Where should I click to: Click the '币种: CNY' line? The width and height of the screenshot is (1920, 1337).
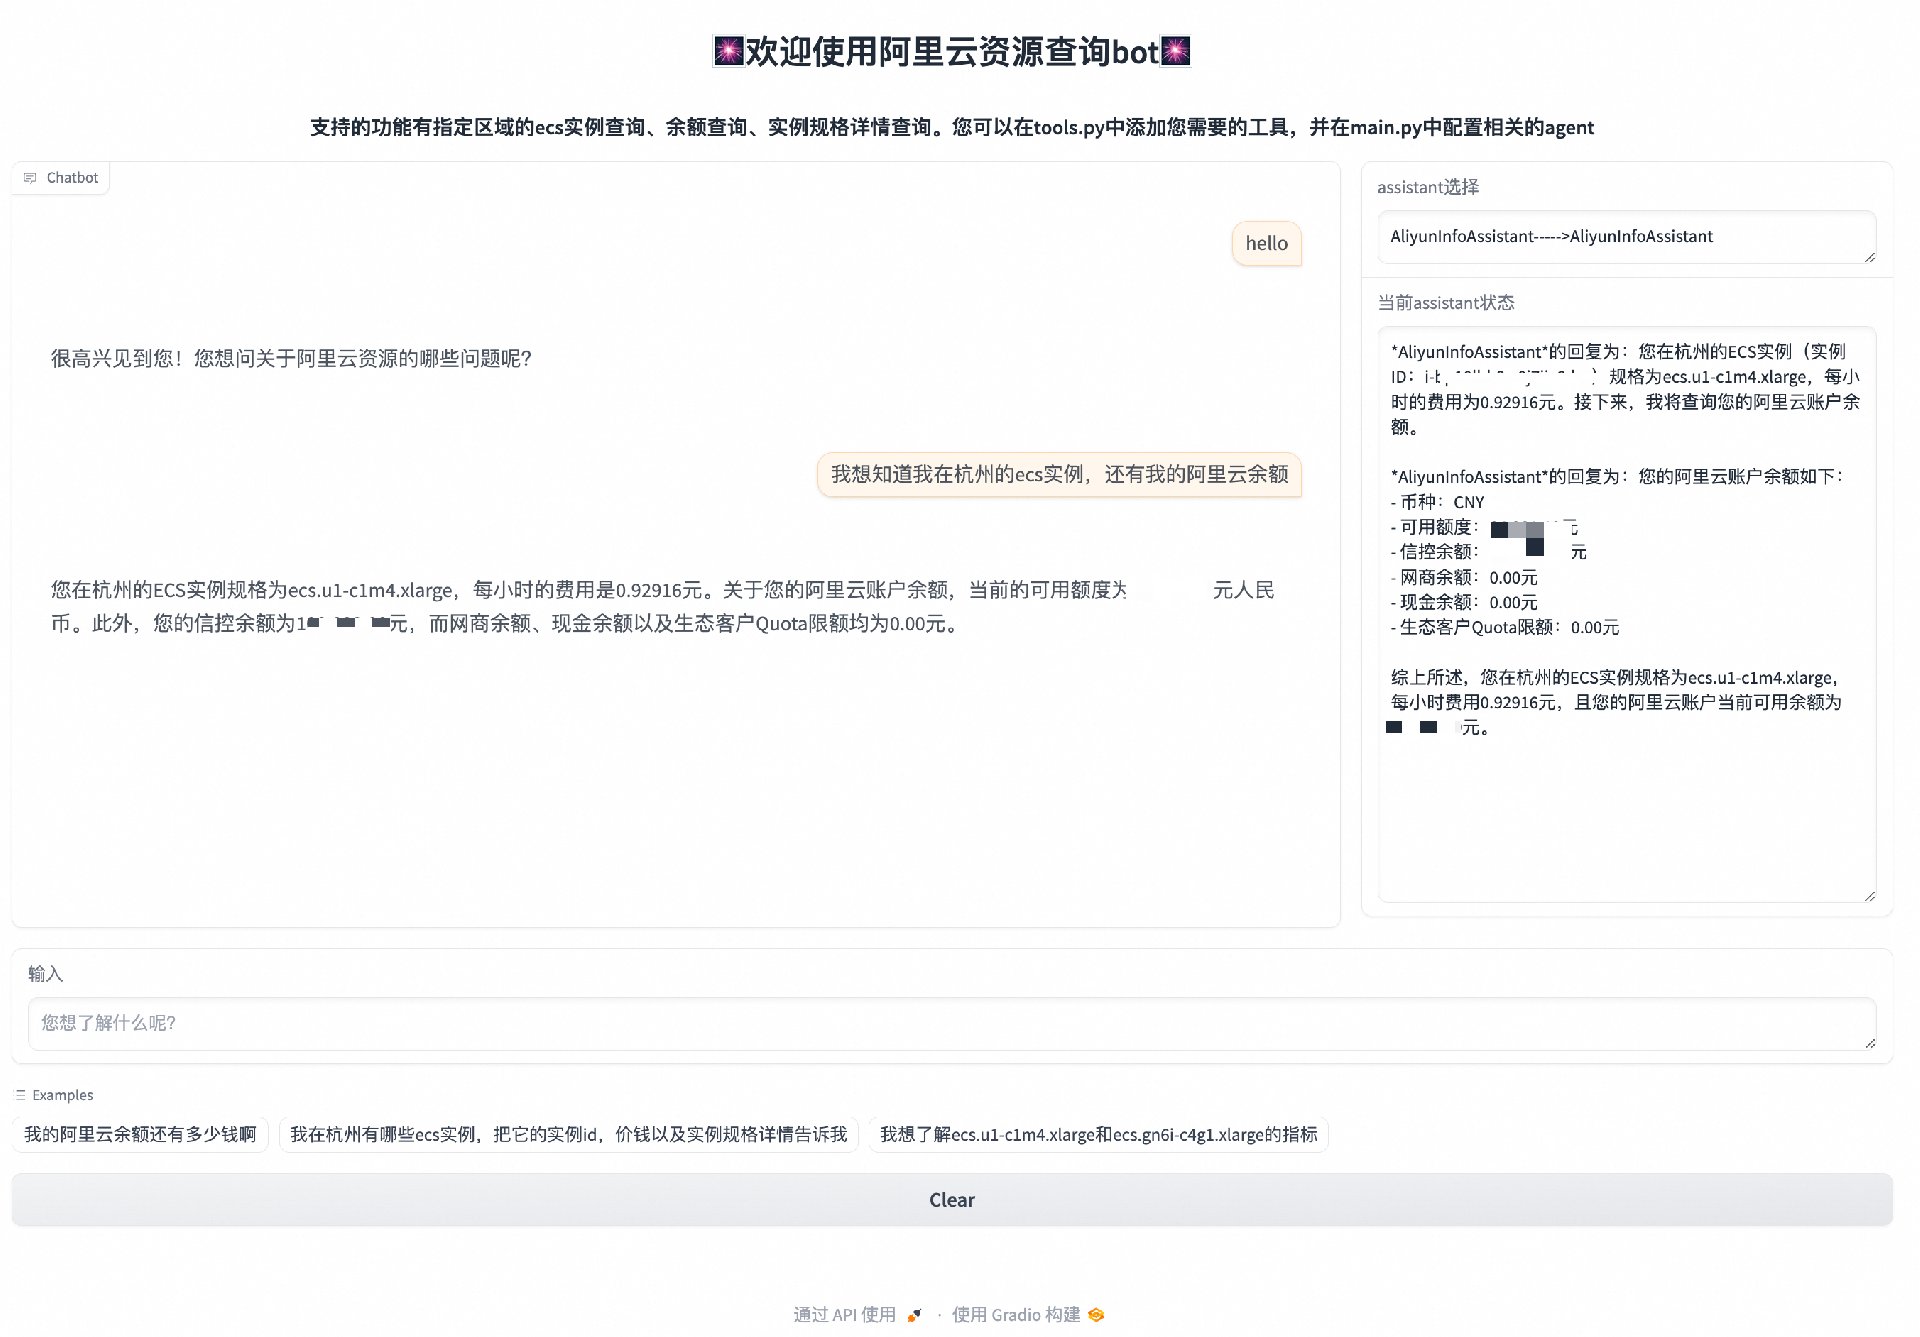[1437, 502]
